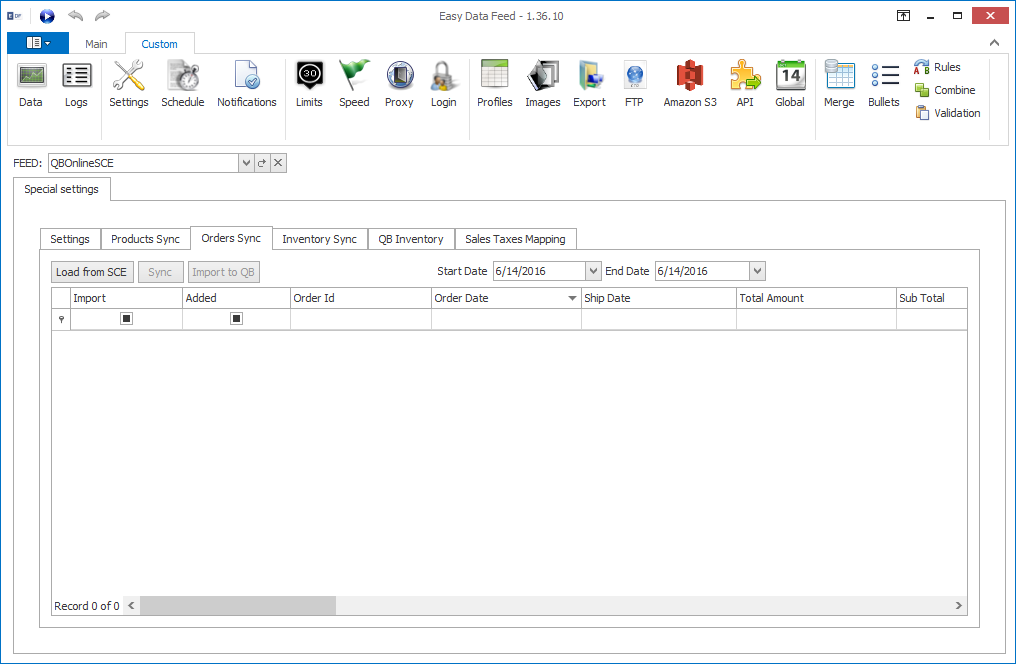Image resolution: width=1016 pixels, height=664 pixels.
Task: Open the Start Date calendar dropdown
Action: click(x=593, y=271)
